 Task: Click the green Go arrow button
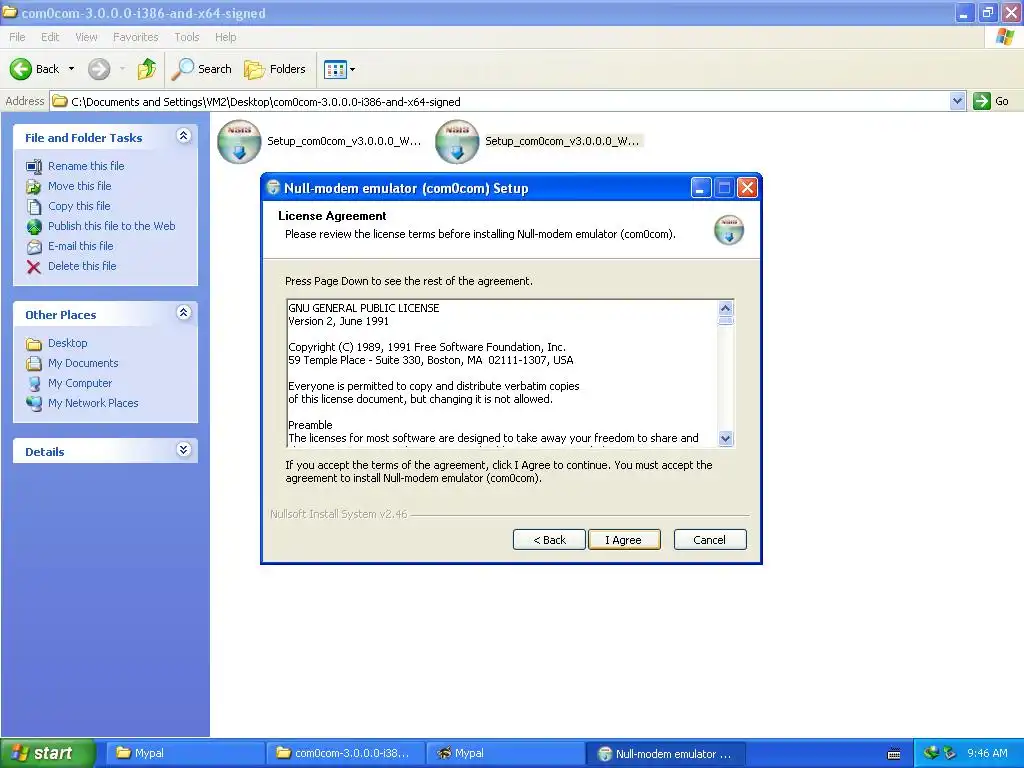pyautogui.click(x=982, y=101)
